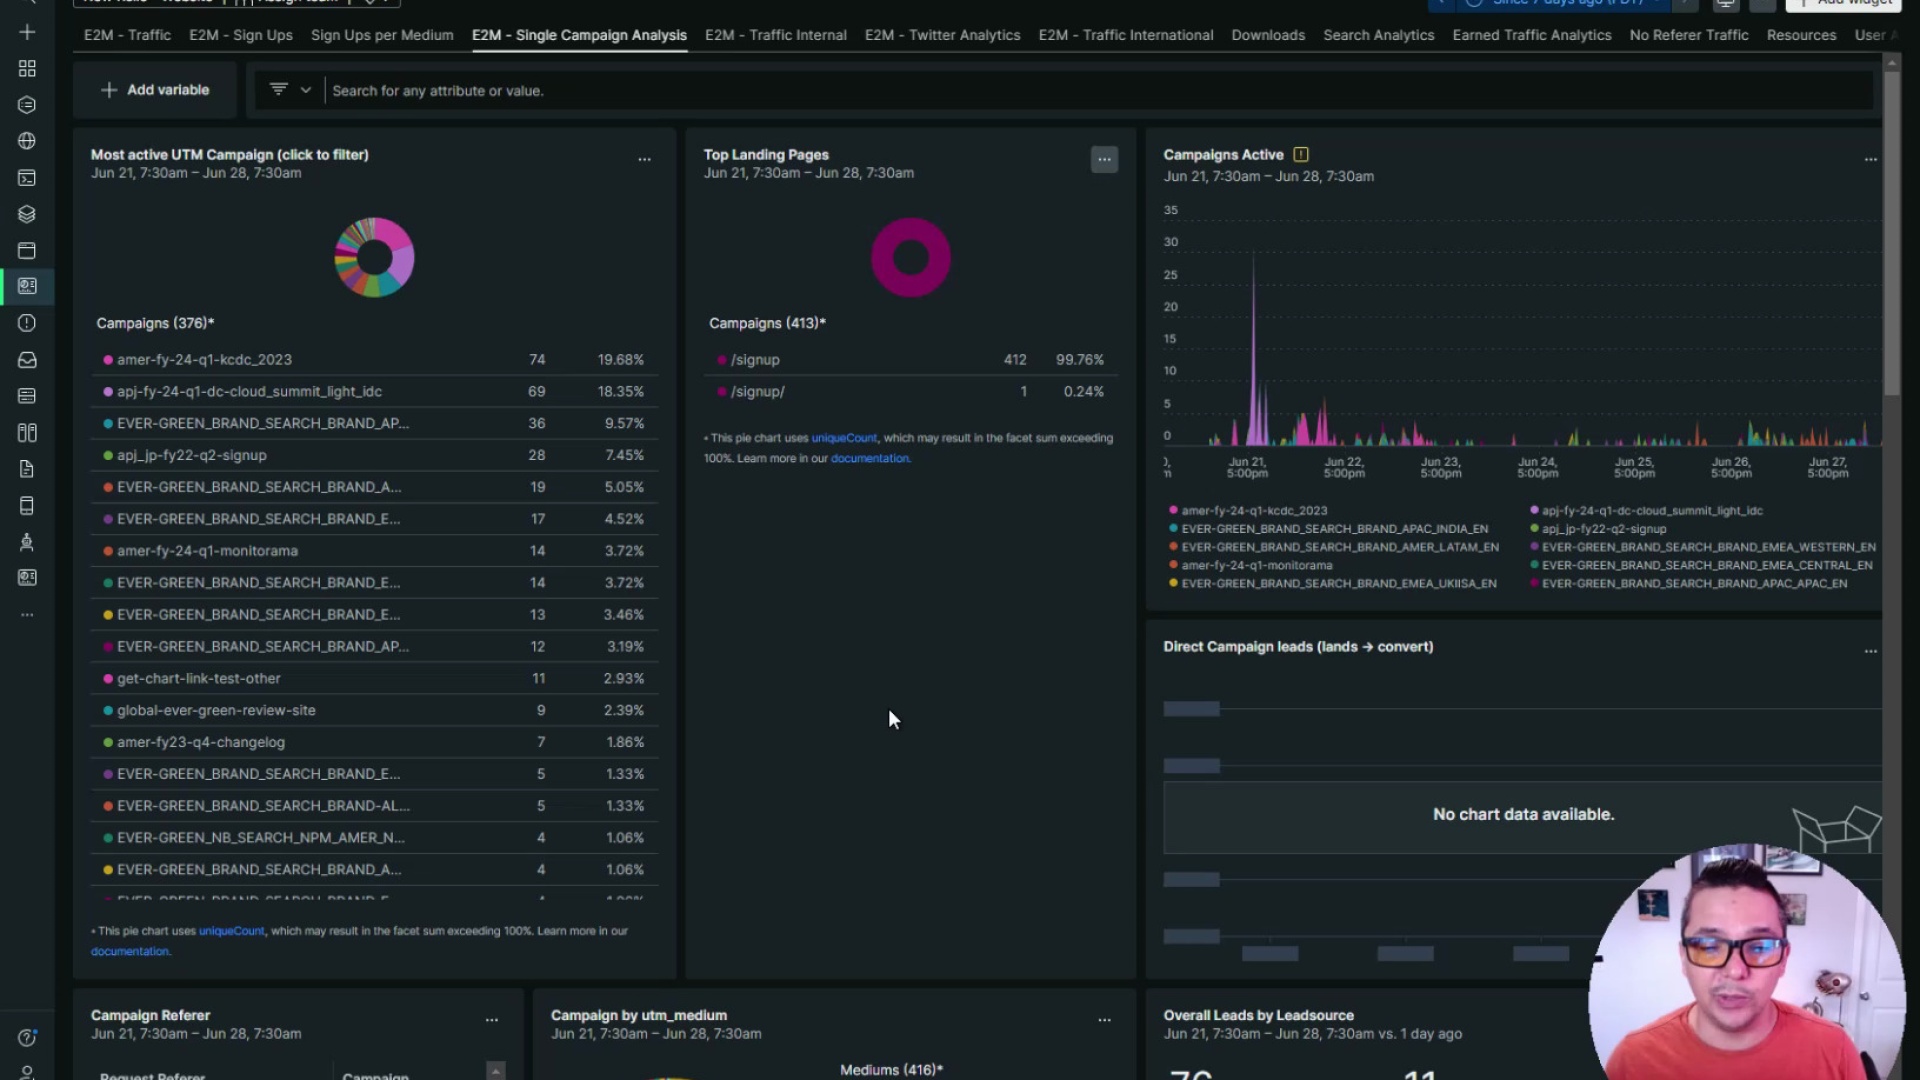The image size is (1920, 1080).
Task: Open options menu of Most active UTM Campaign widget
Action: 644,159
